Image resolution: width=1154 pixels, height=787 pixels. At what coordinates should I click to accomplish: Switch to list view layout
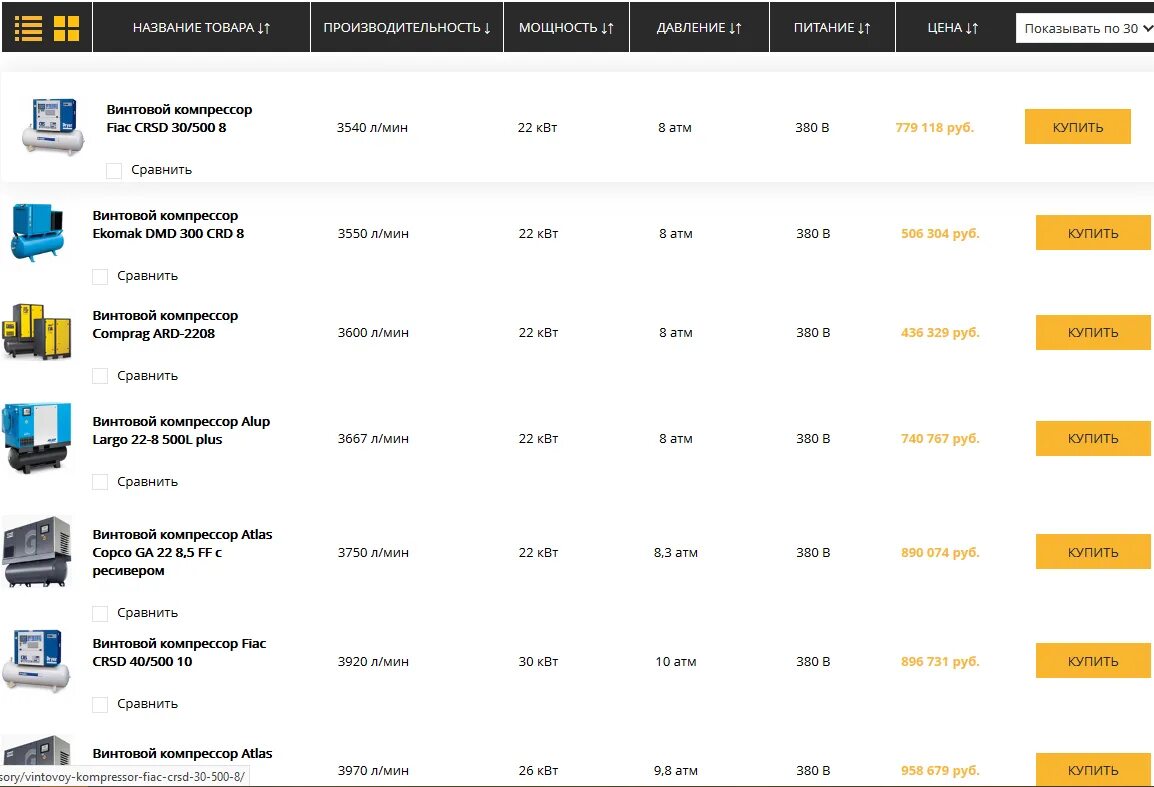(x=28, y=28)
